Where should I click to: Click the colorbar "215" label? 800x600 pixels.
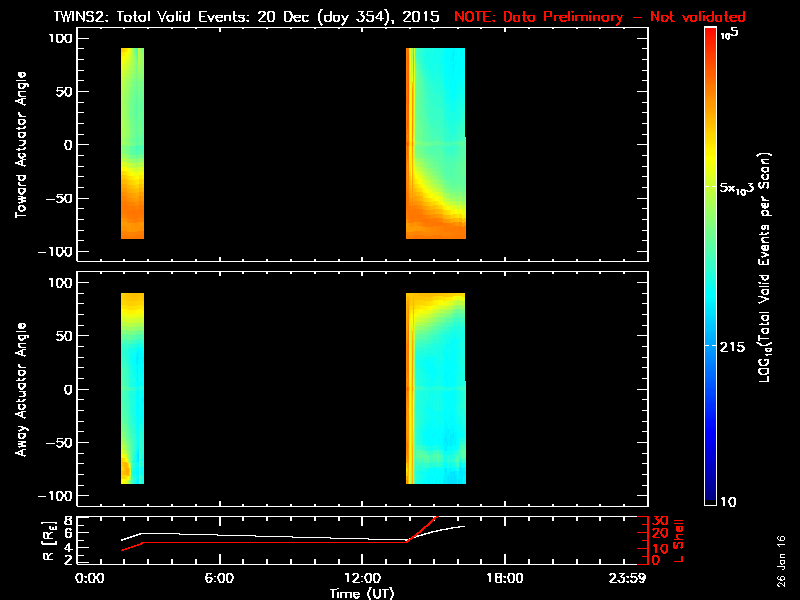732,347
